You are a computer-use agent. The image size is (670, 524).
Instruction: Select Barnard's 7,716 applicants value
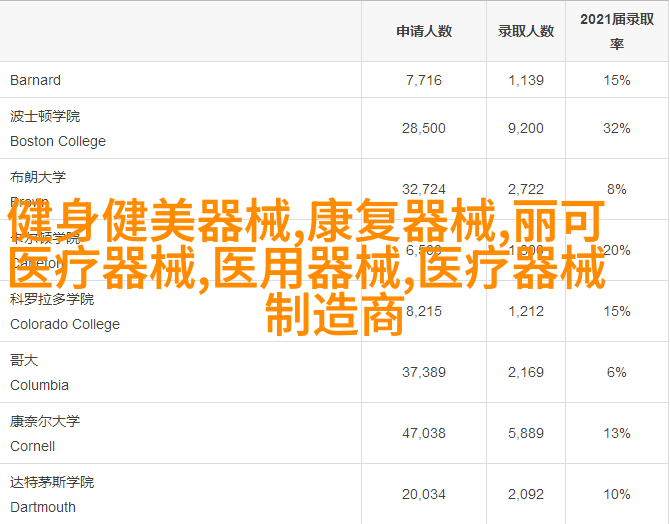pos(423,80)
